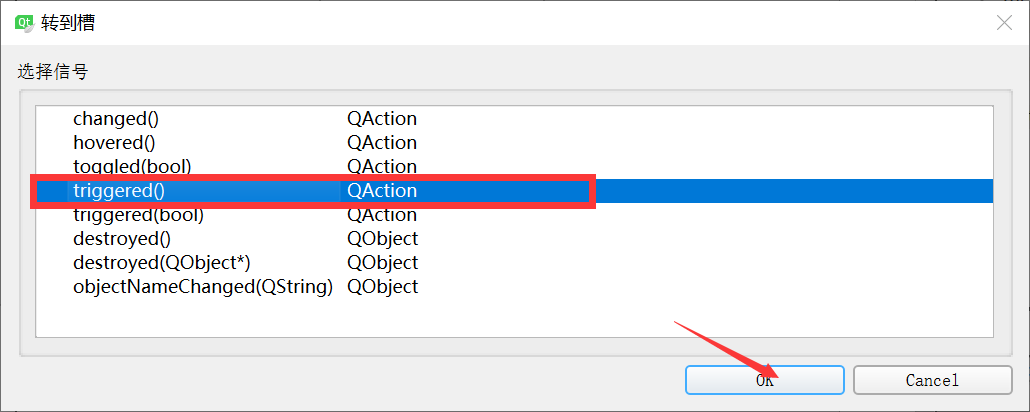Dismiss the dialog with Cancel
The width and height of the screenshot is (1030, 412).
click(932, 380)
